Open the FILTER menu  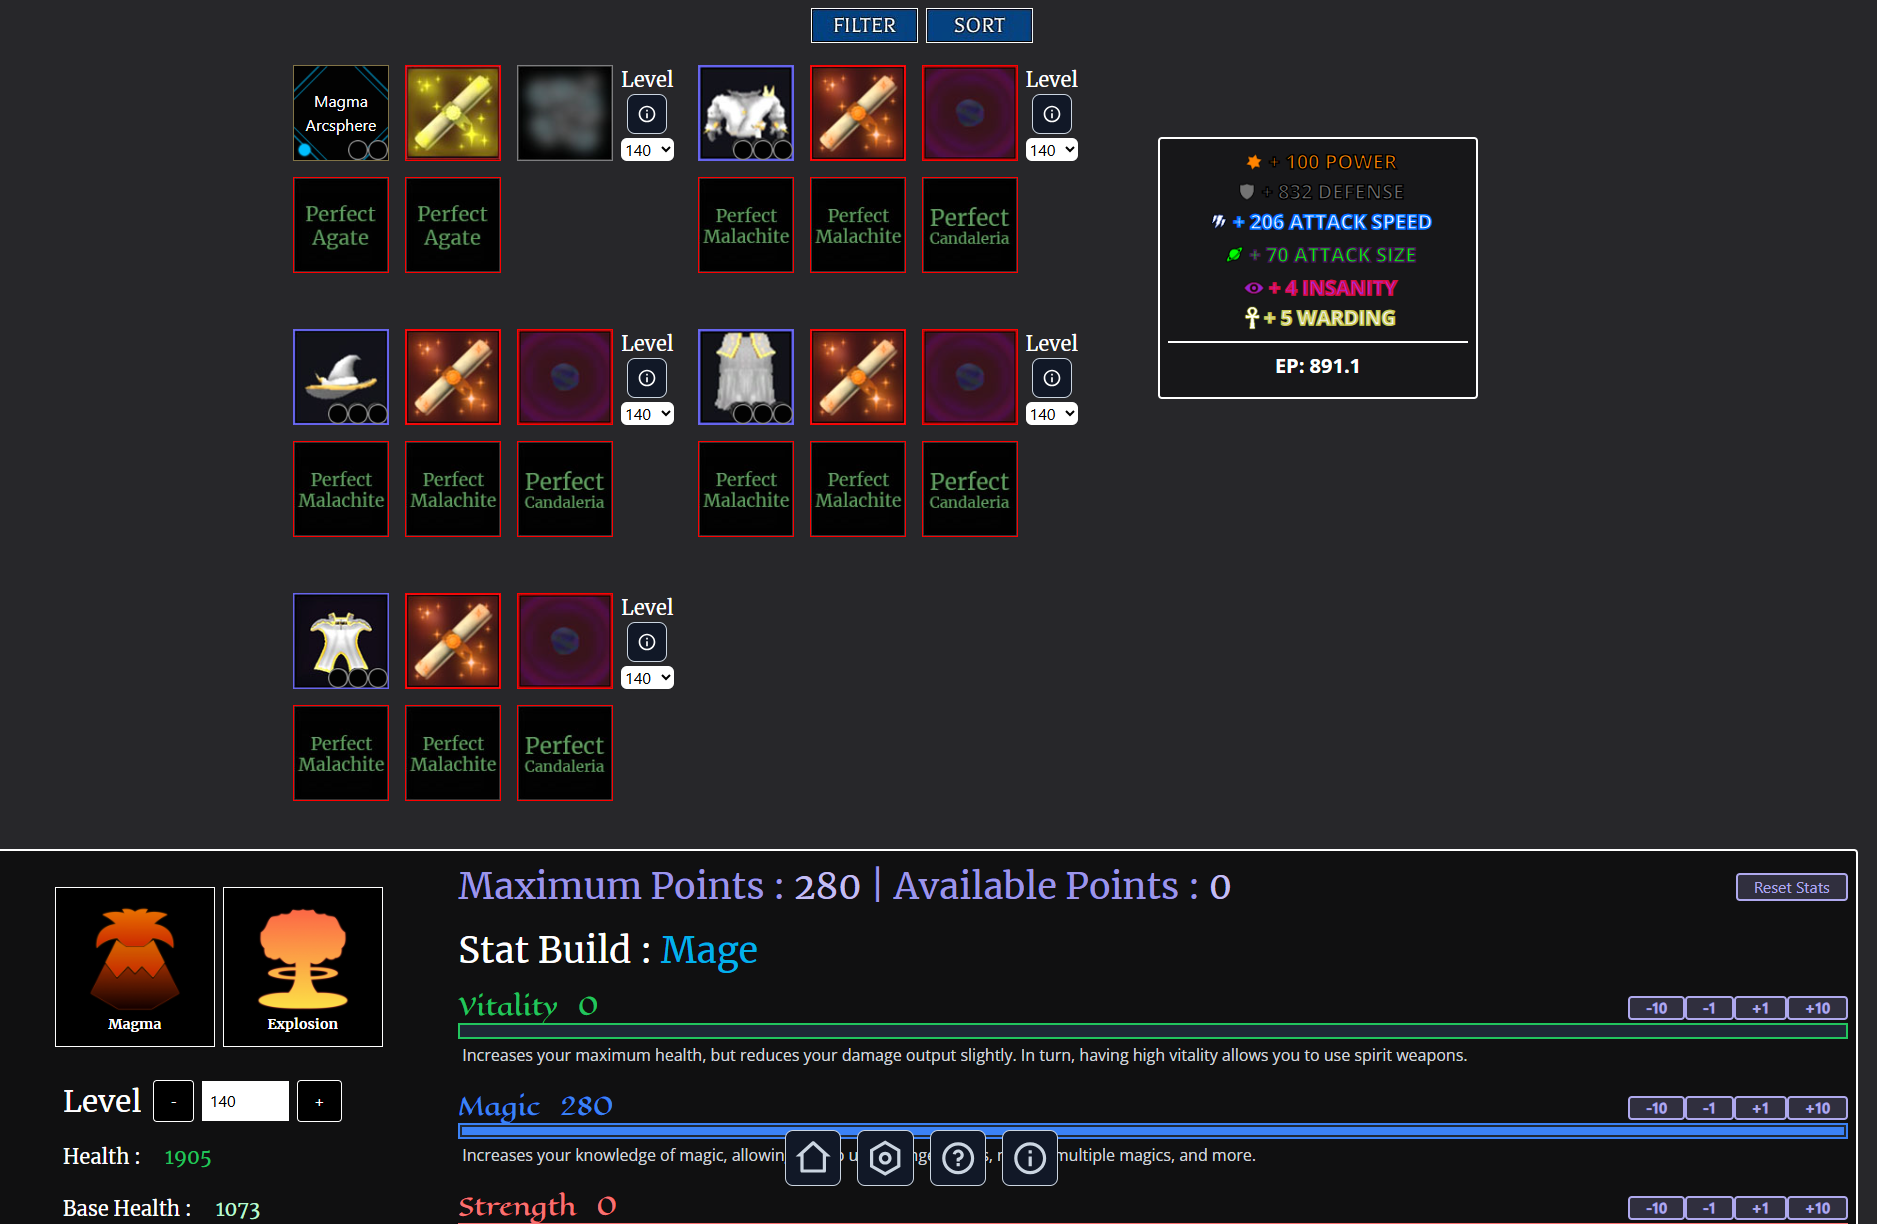click(864, 25)
